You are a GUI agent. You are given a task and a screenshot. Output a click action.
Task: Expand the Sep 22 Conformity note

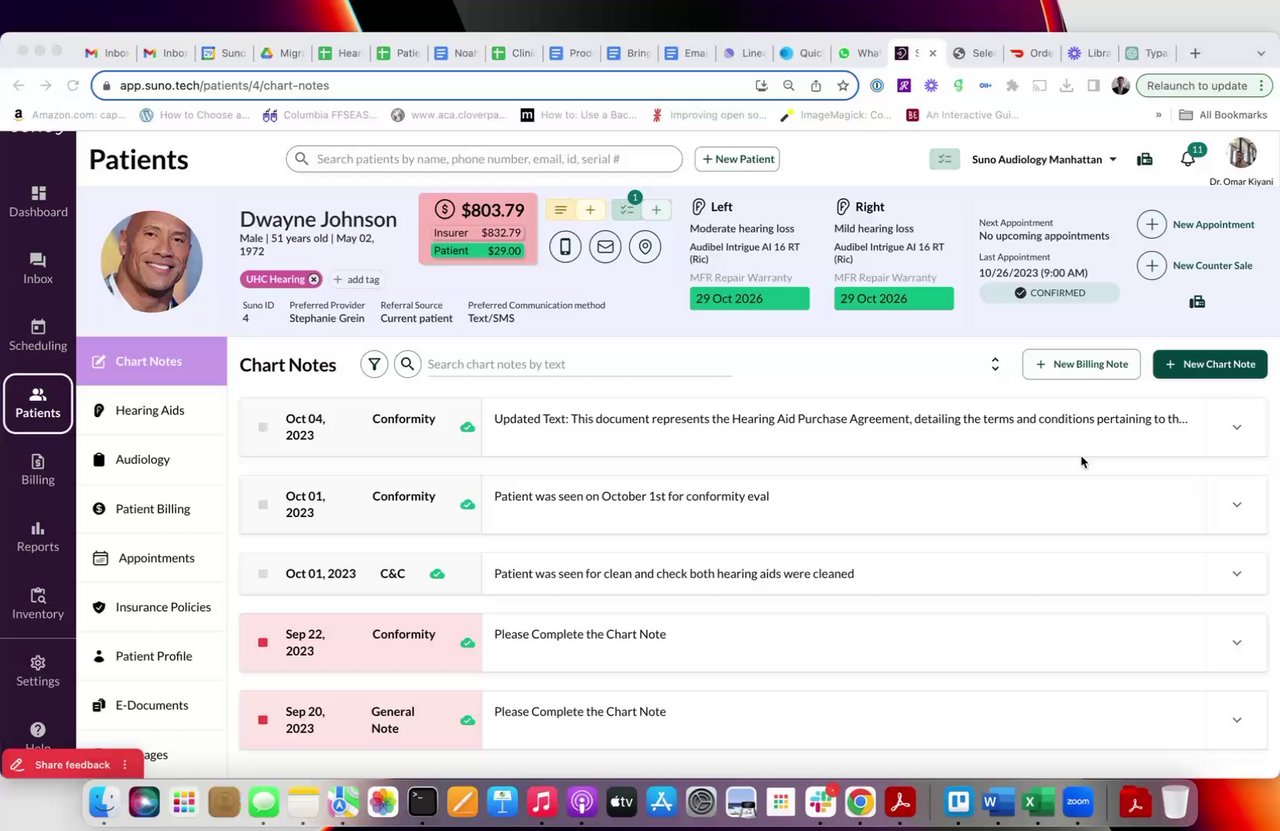coord(1237,642)
